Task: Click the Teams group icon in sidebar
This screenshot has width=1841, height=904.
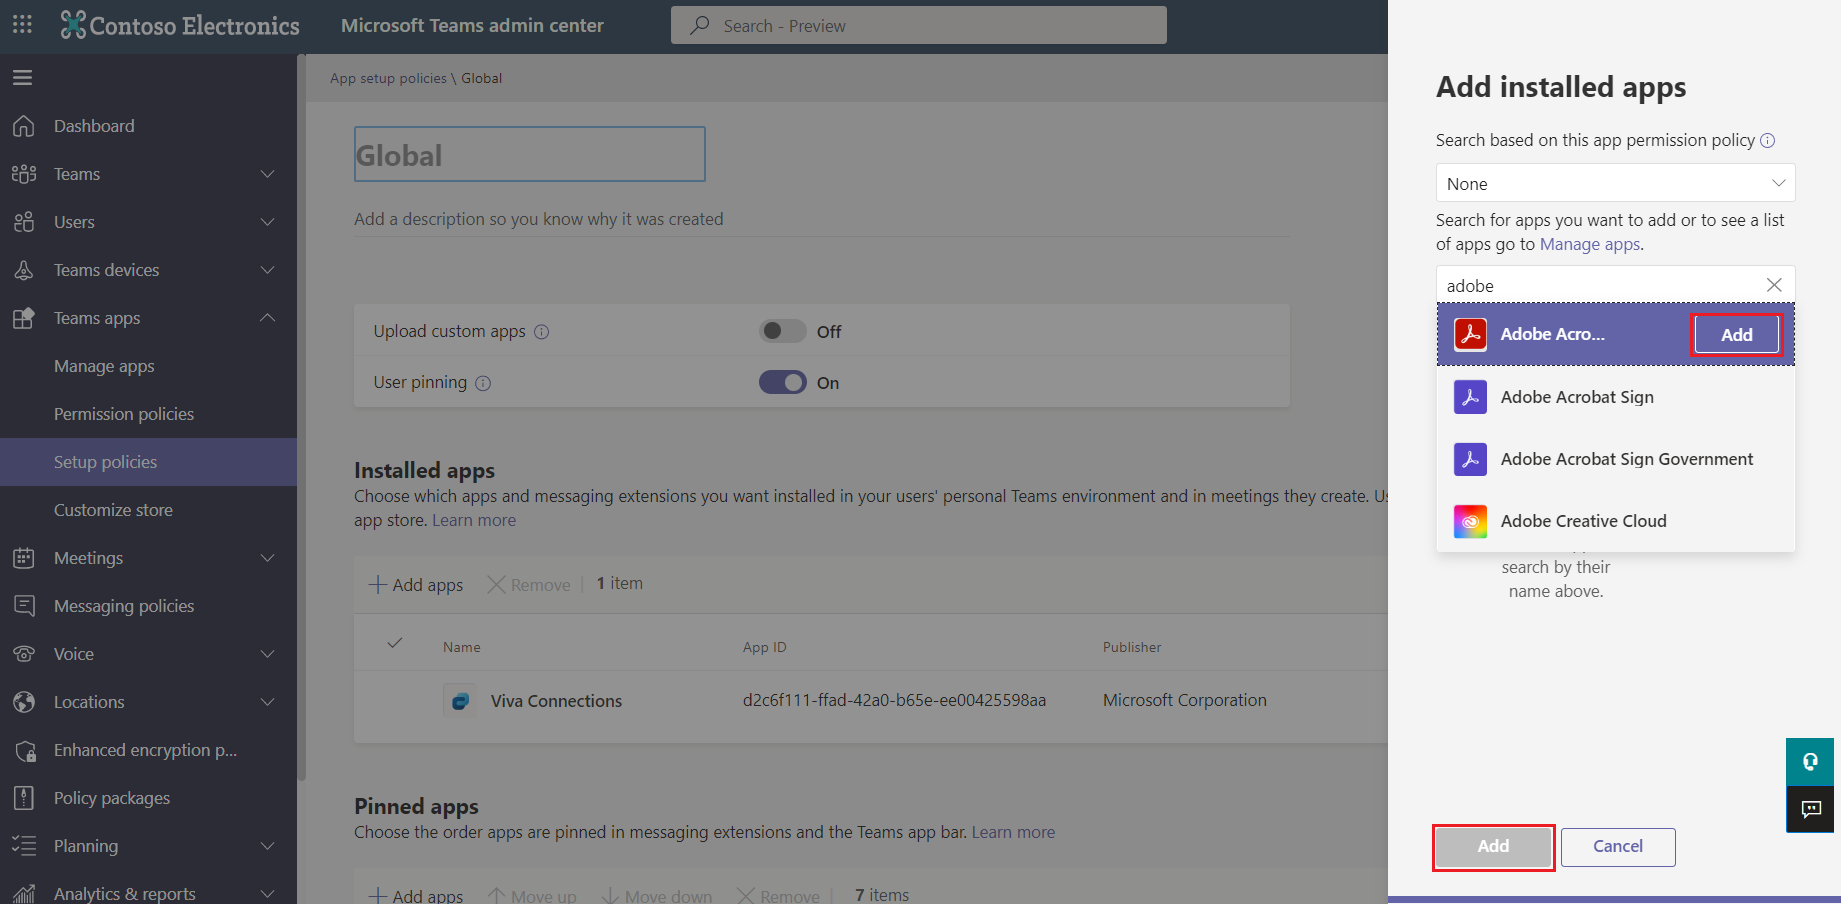Action: point(24,174)
